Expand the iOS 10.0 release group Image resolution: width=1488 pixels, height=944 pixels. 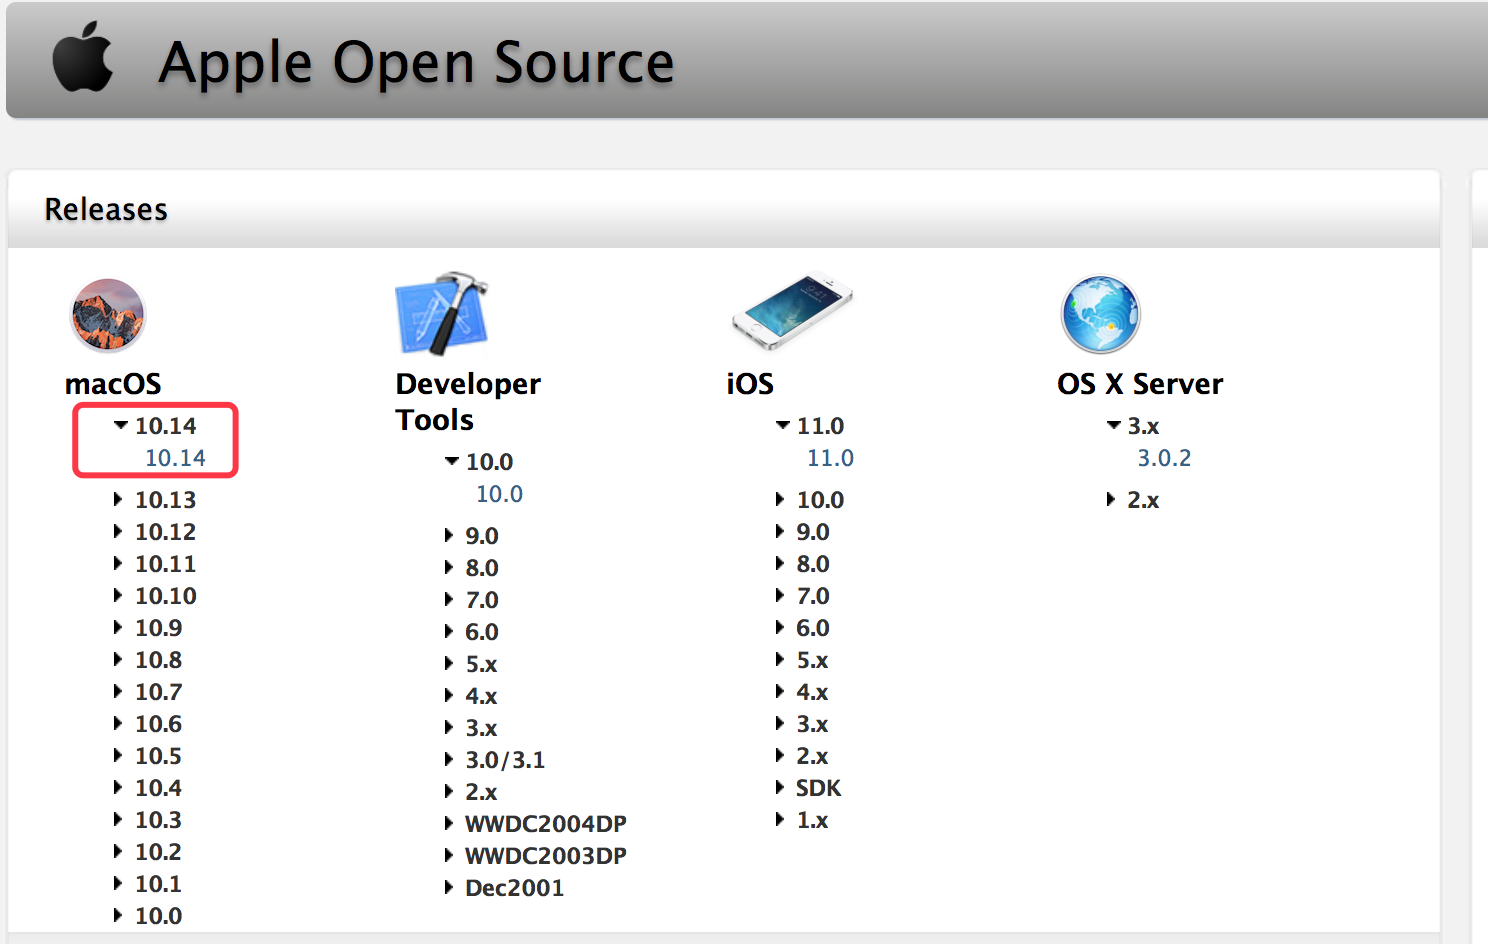tap(780, 499)
